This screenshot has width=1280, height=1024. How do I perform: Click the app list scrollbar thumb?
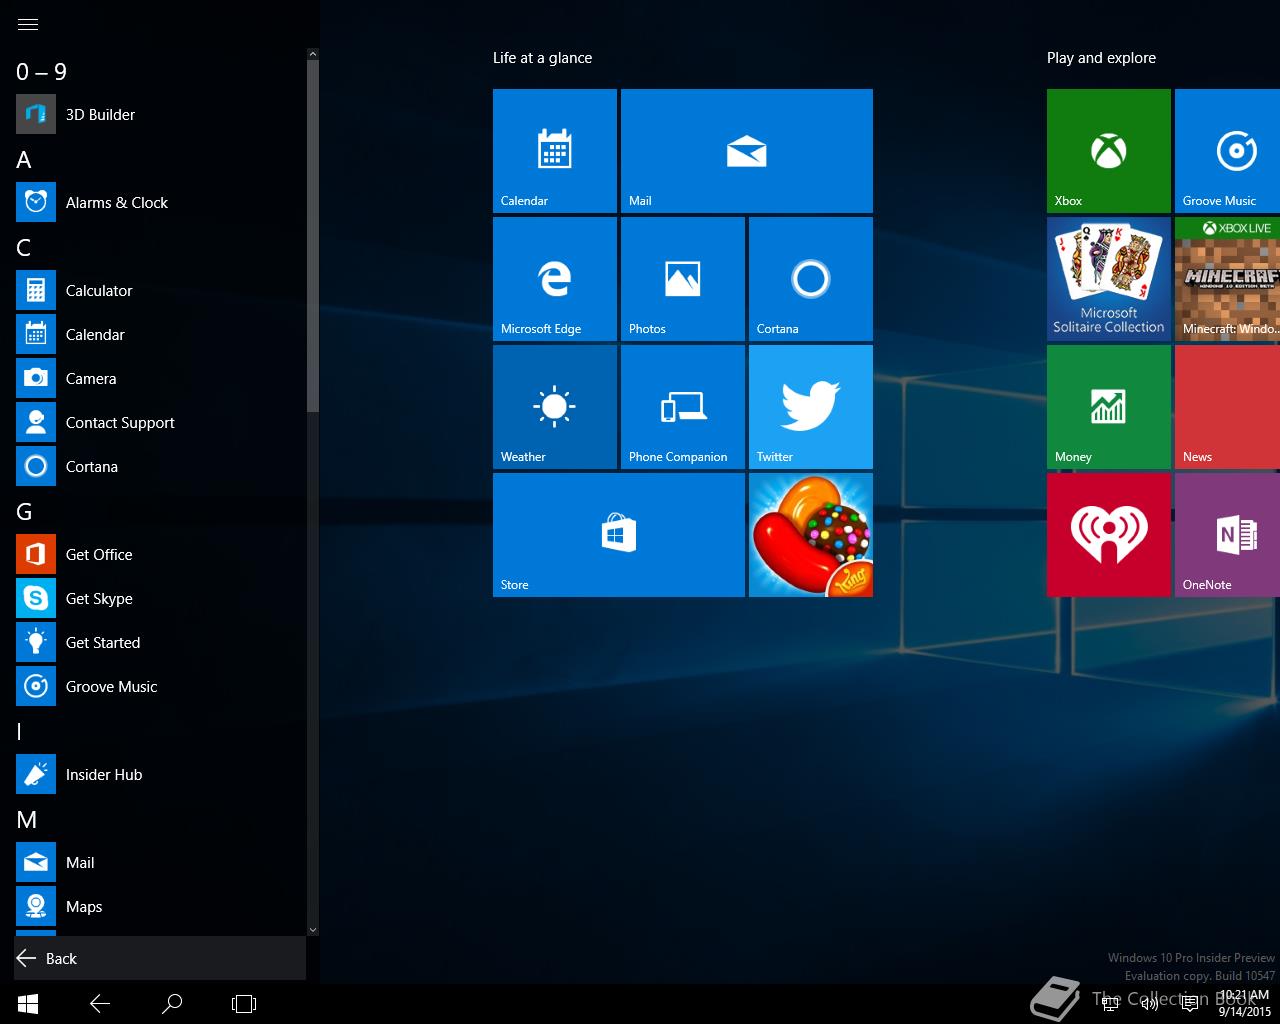[313, 235]
